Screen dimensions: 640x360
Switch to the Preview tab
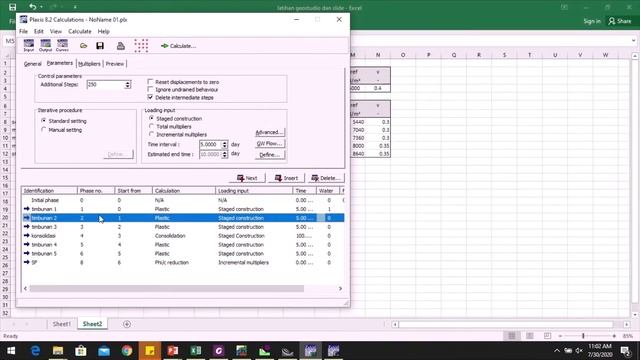(x=115, y=64)
